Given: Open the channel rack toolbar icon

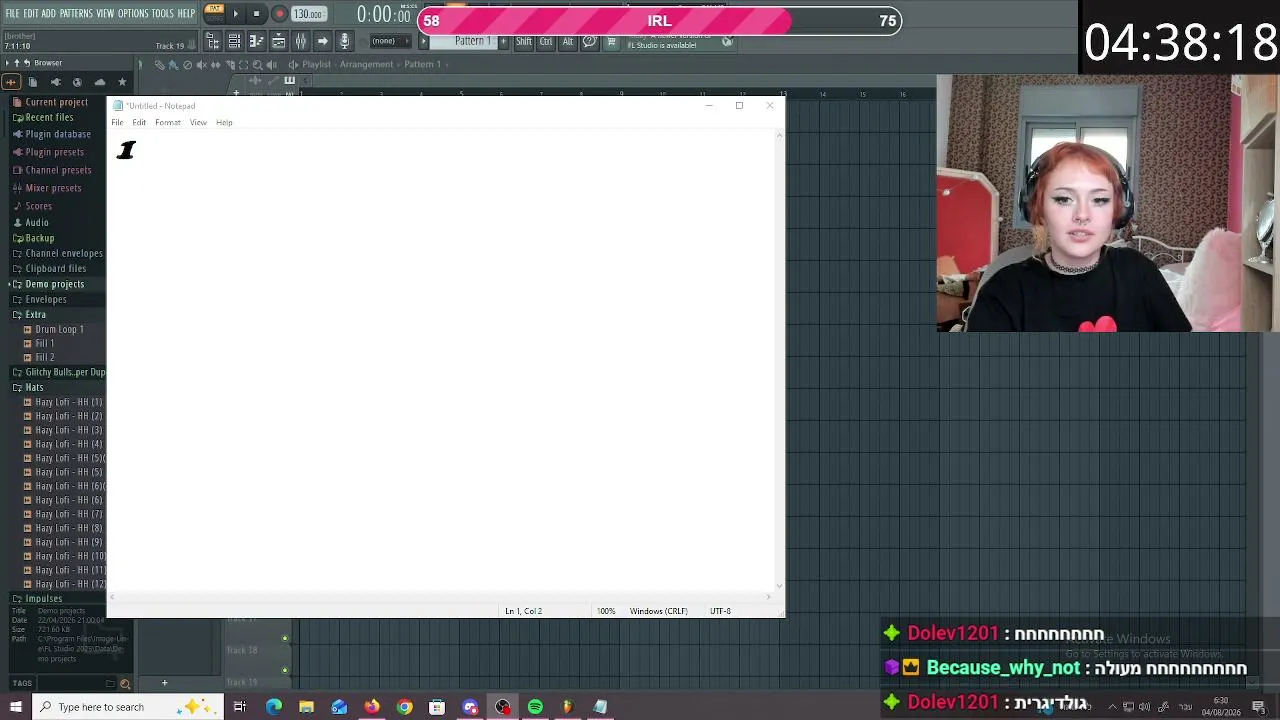Looking at the screenshot, I should pyautogui.click(x=278, y=41).
